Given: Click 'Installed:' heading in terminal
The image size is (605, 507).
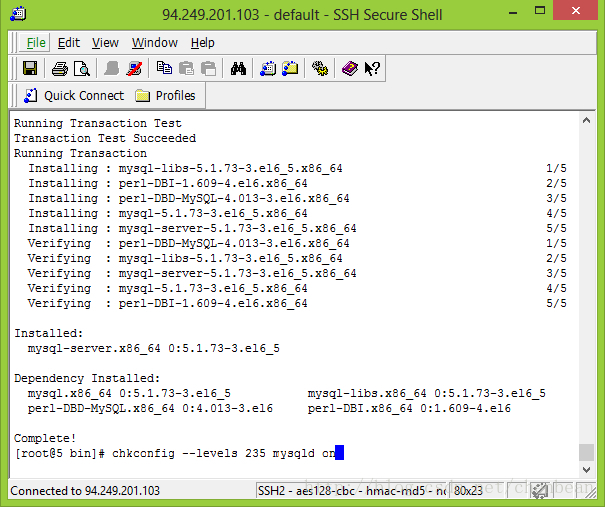Looking at the screenshot, I should coord(49,333).
